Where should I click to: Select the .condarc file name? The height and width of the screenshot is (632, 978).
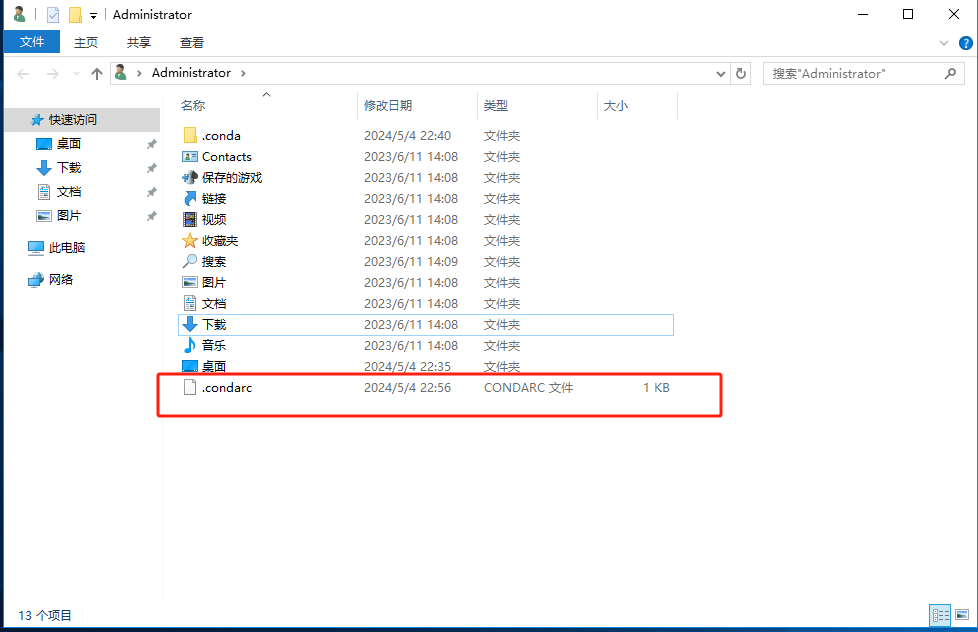(227, 388)
